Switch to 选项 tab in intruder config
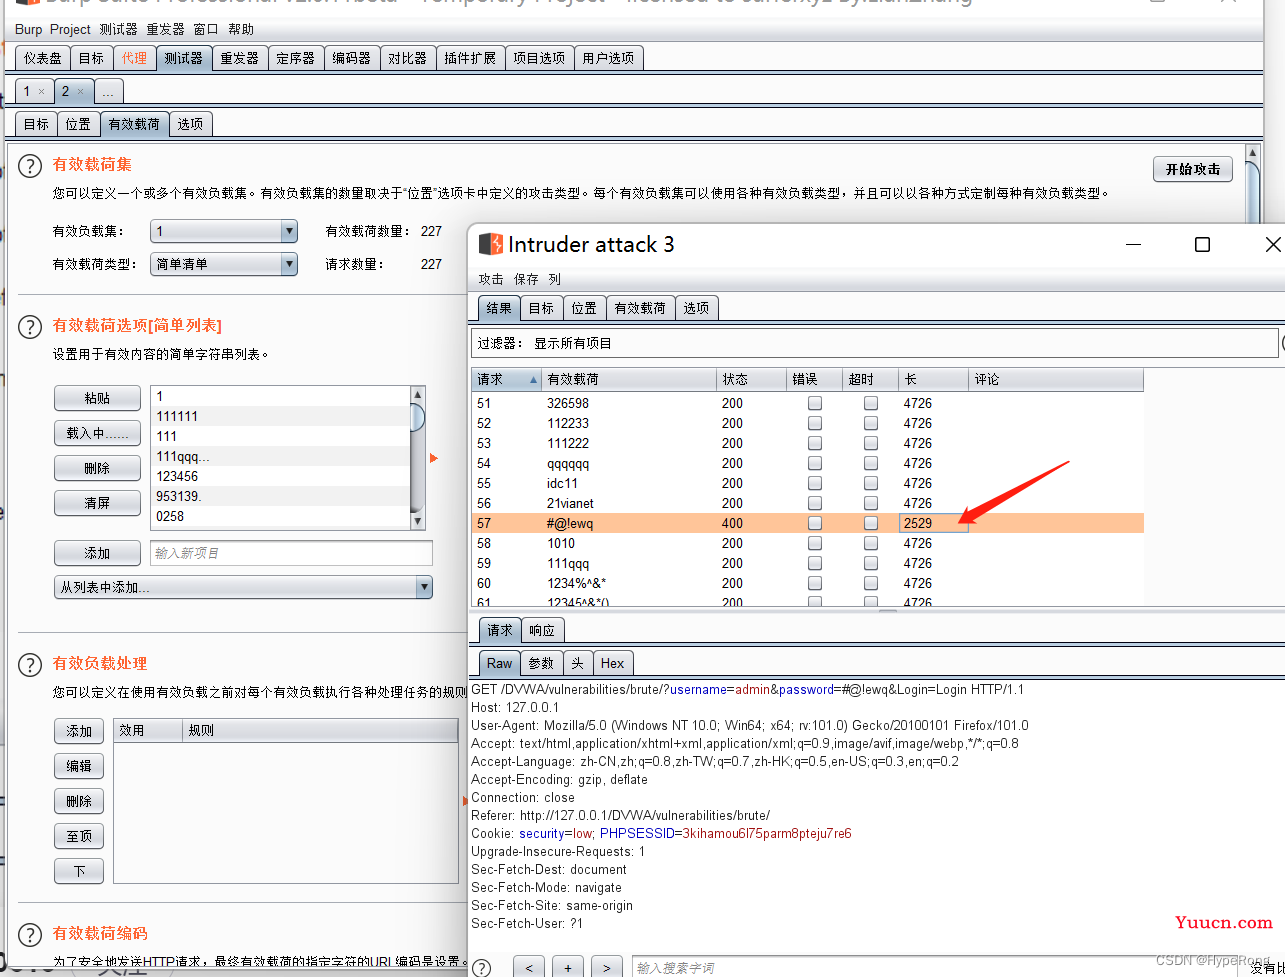This screenshot has height=977, width=1285. 190,124
